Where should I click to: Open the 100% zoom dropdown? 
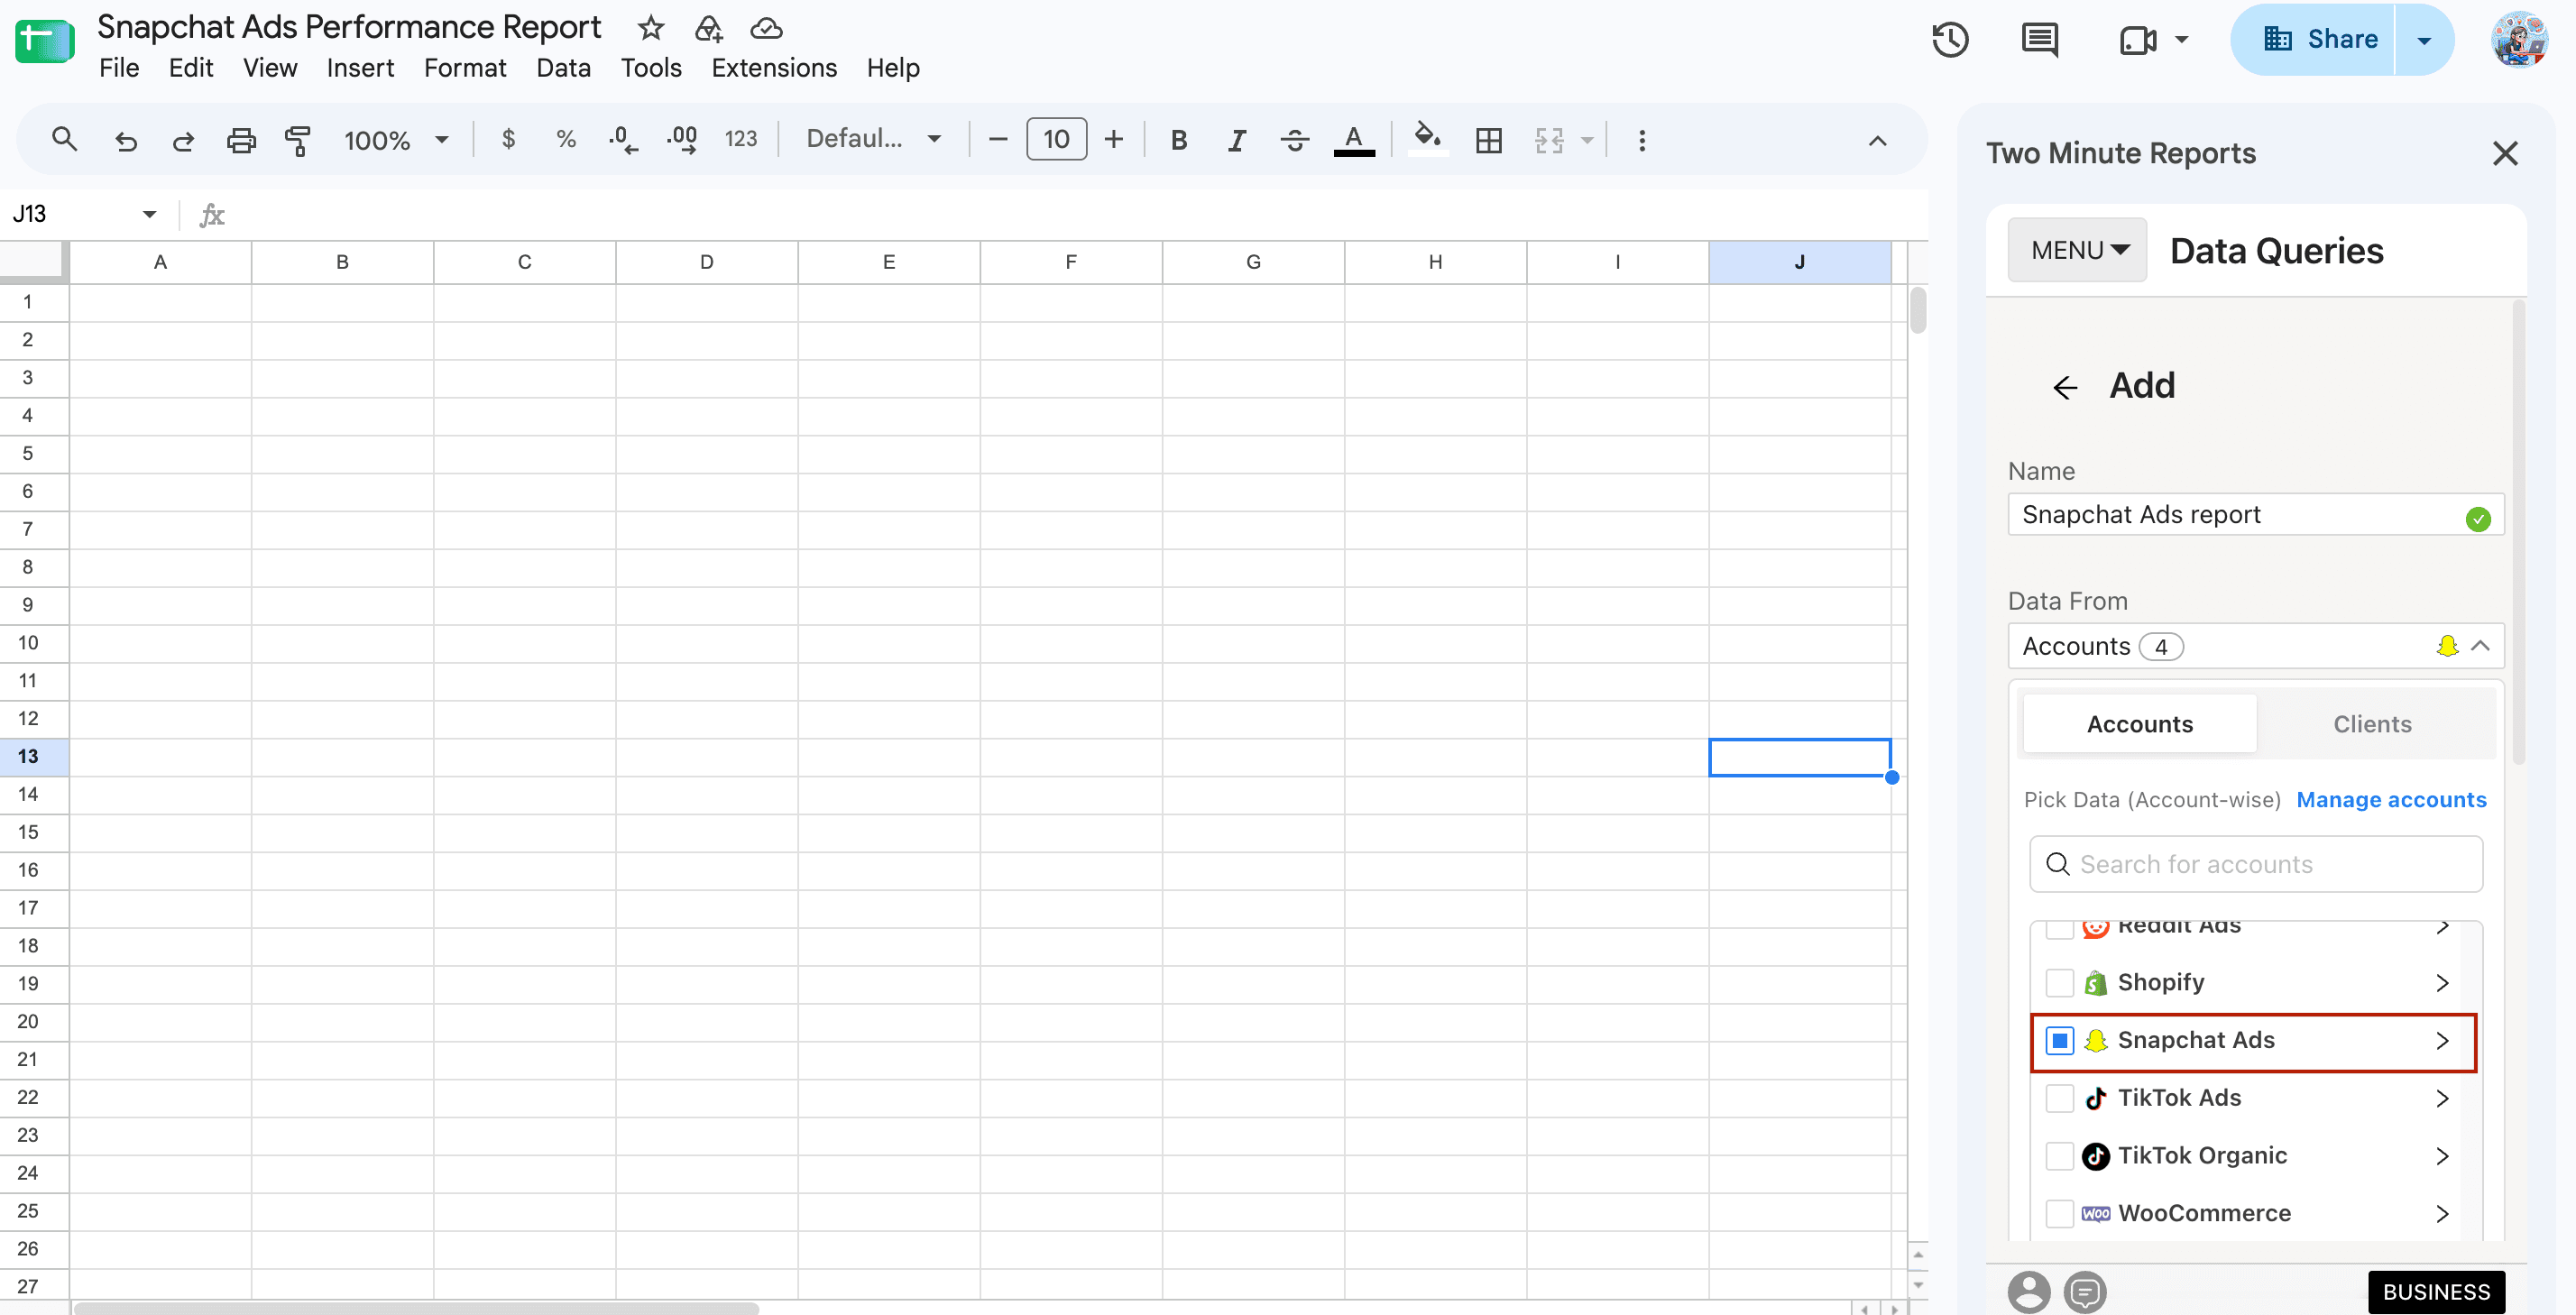click(396, 140)
